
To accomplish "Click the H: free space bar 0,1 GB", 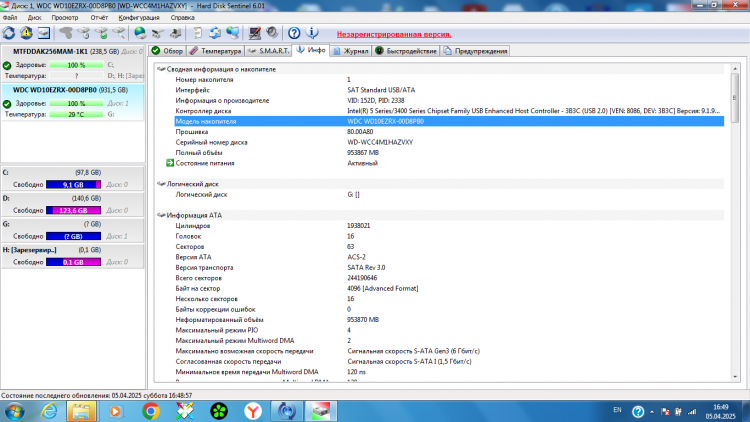I will click(73, 262).
